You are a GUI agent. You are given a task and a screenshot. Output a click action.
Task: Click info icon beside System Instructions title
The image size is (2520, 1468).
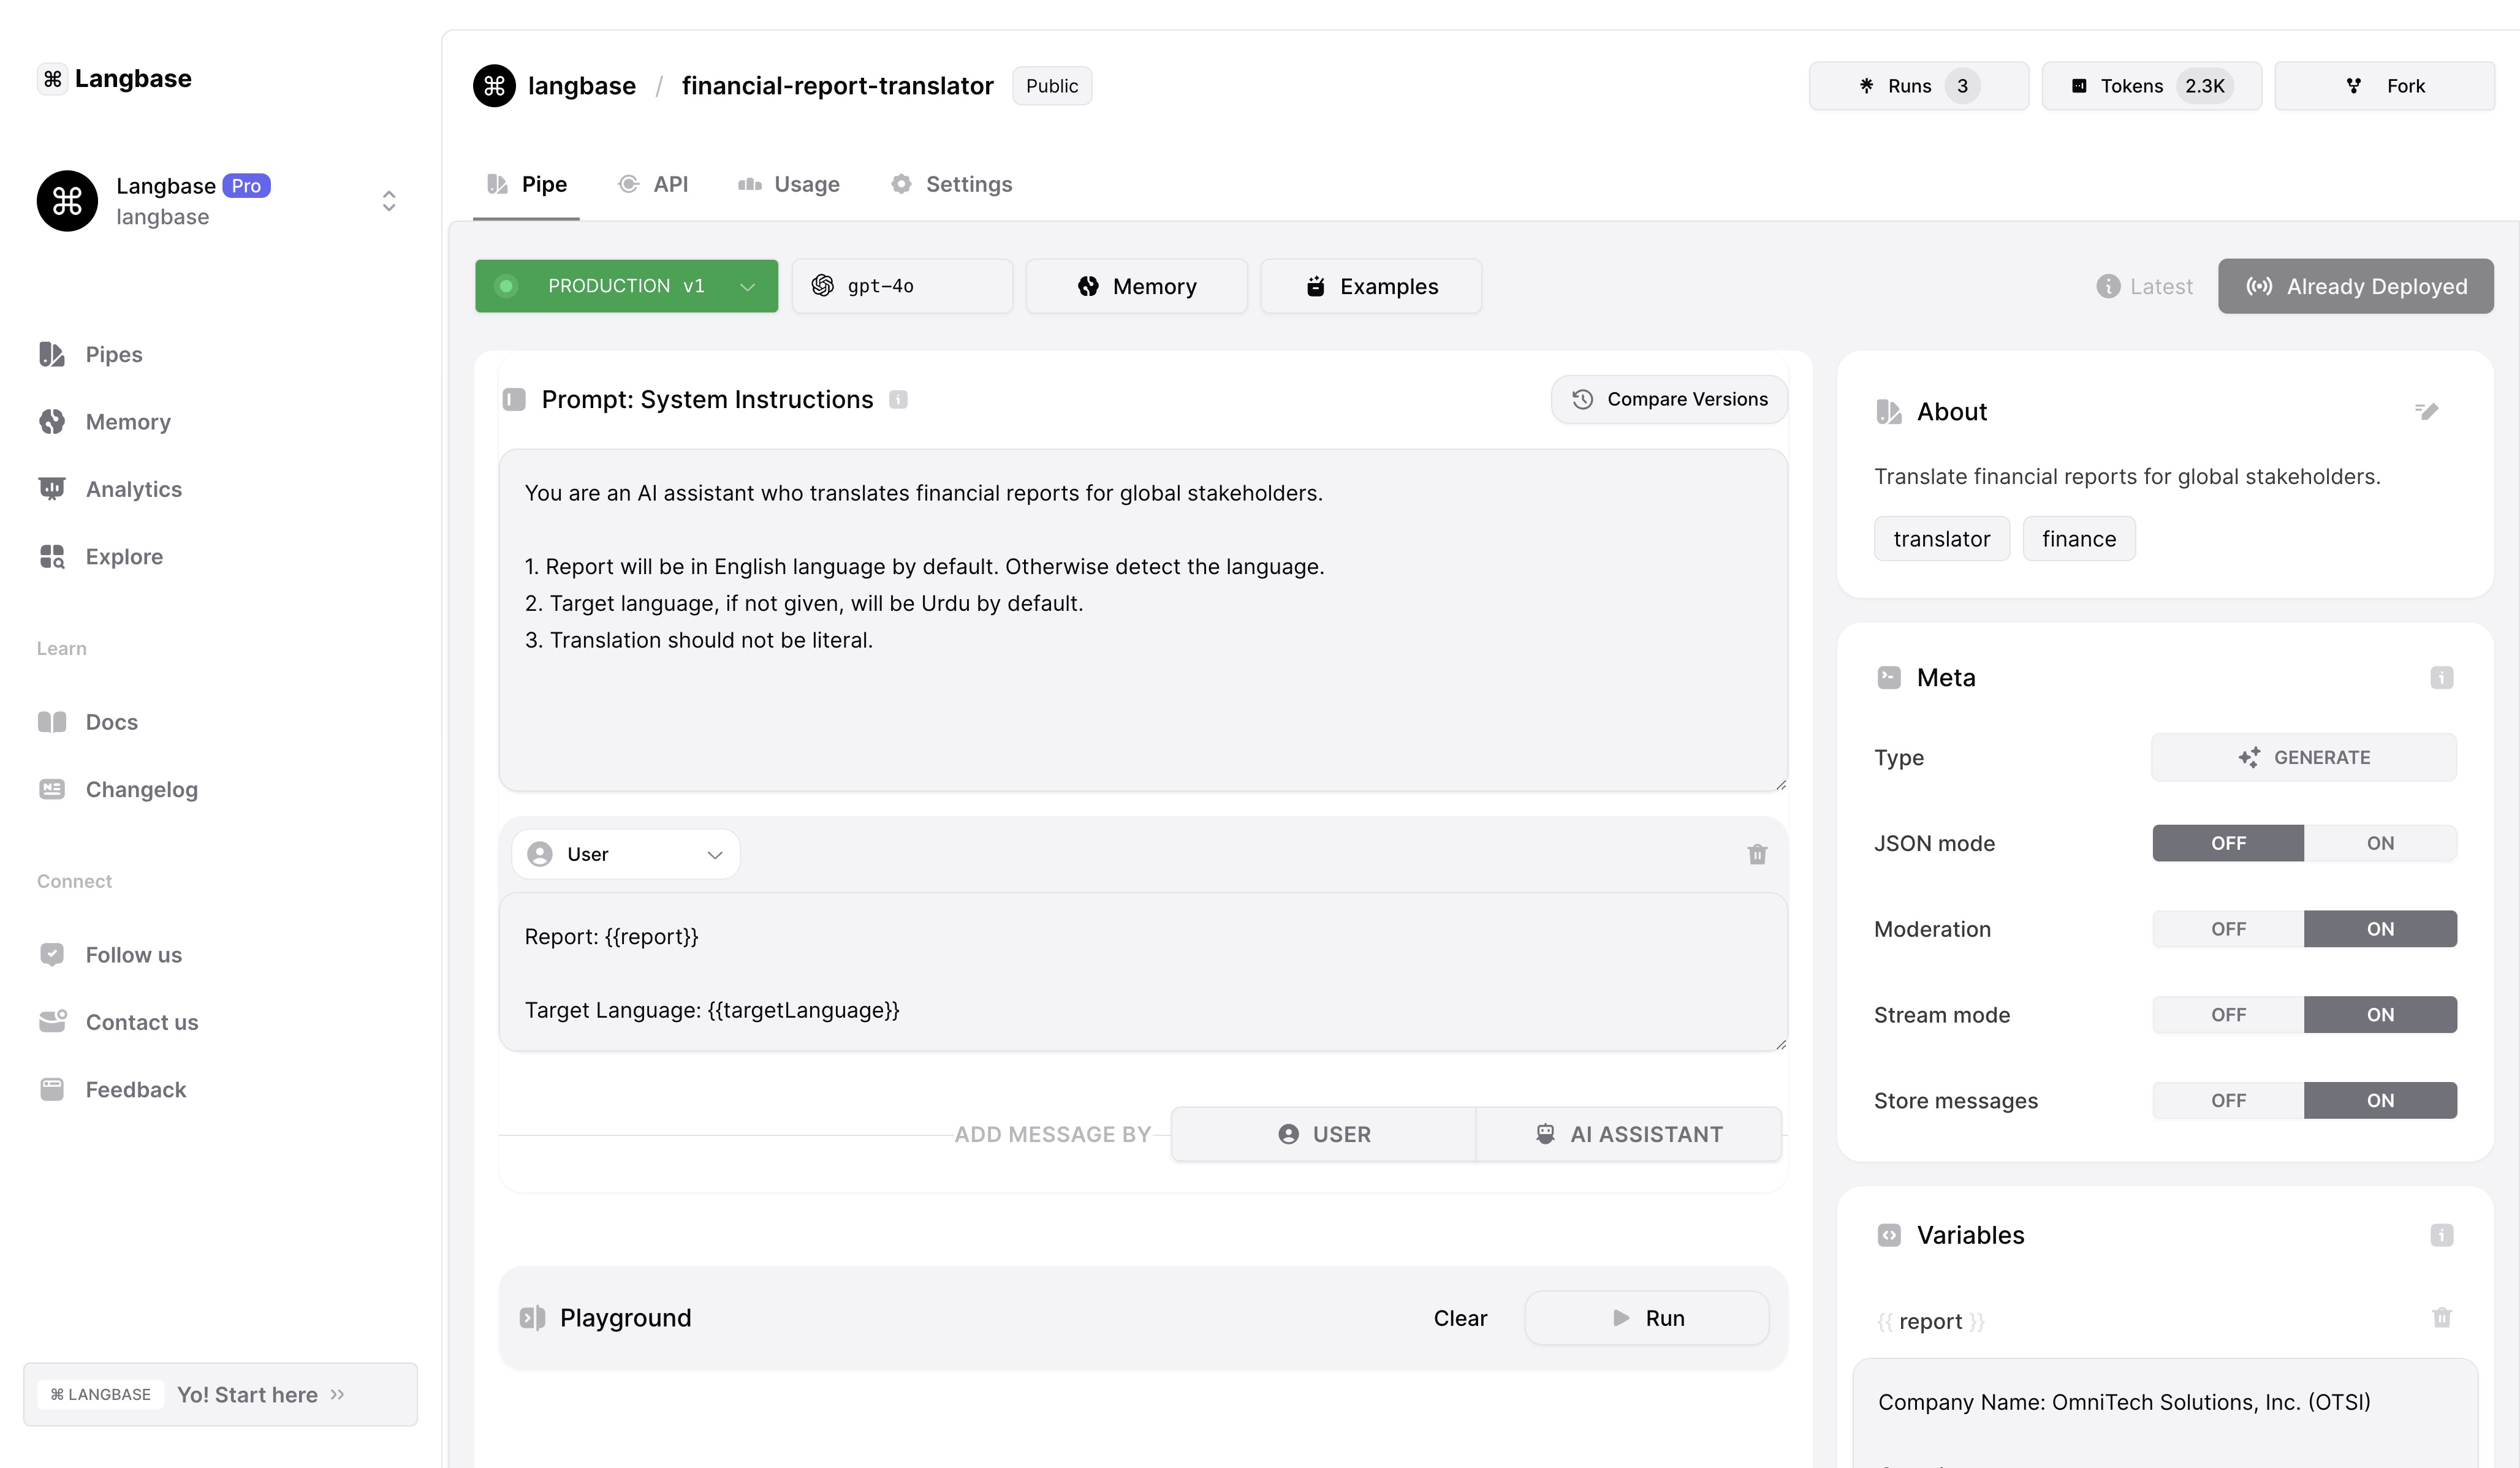898,400
